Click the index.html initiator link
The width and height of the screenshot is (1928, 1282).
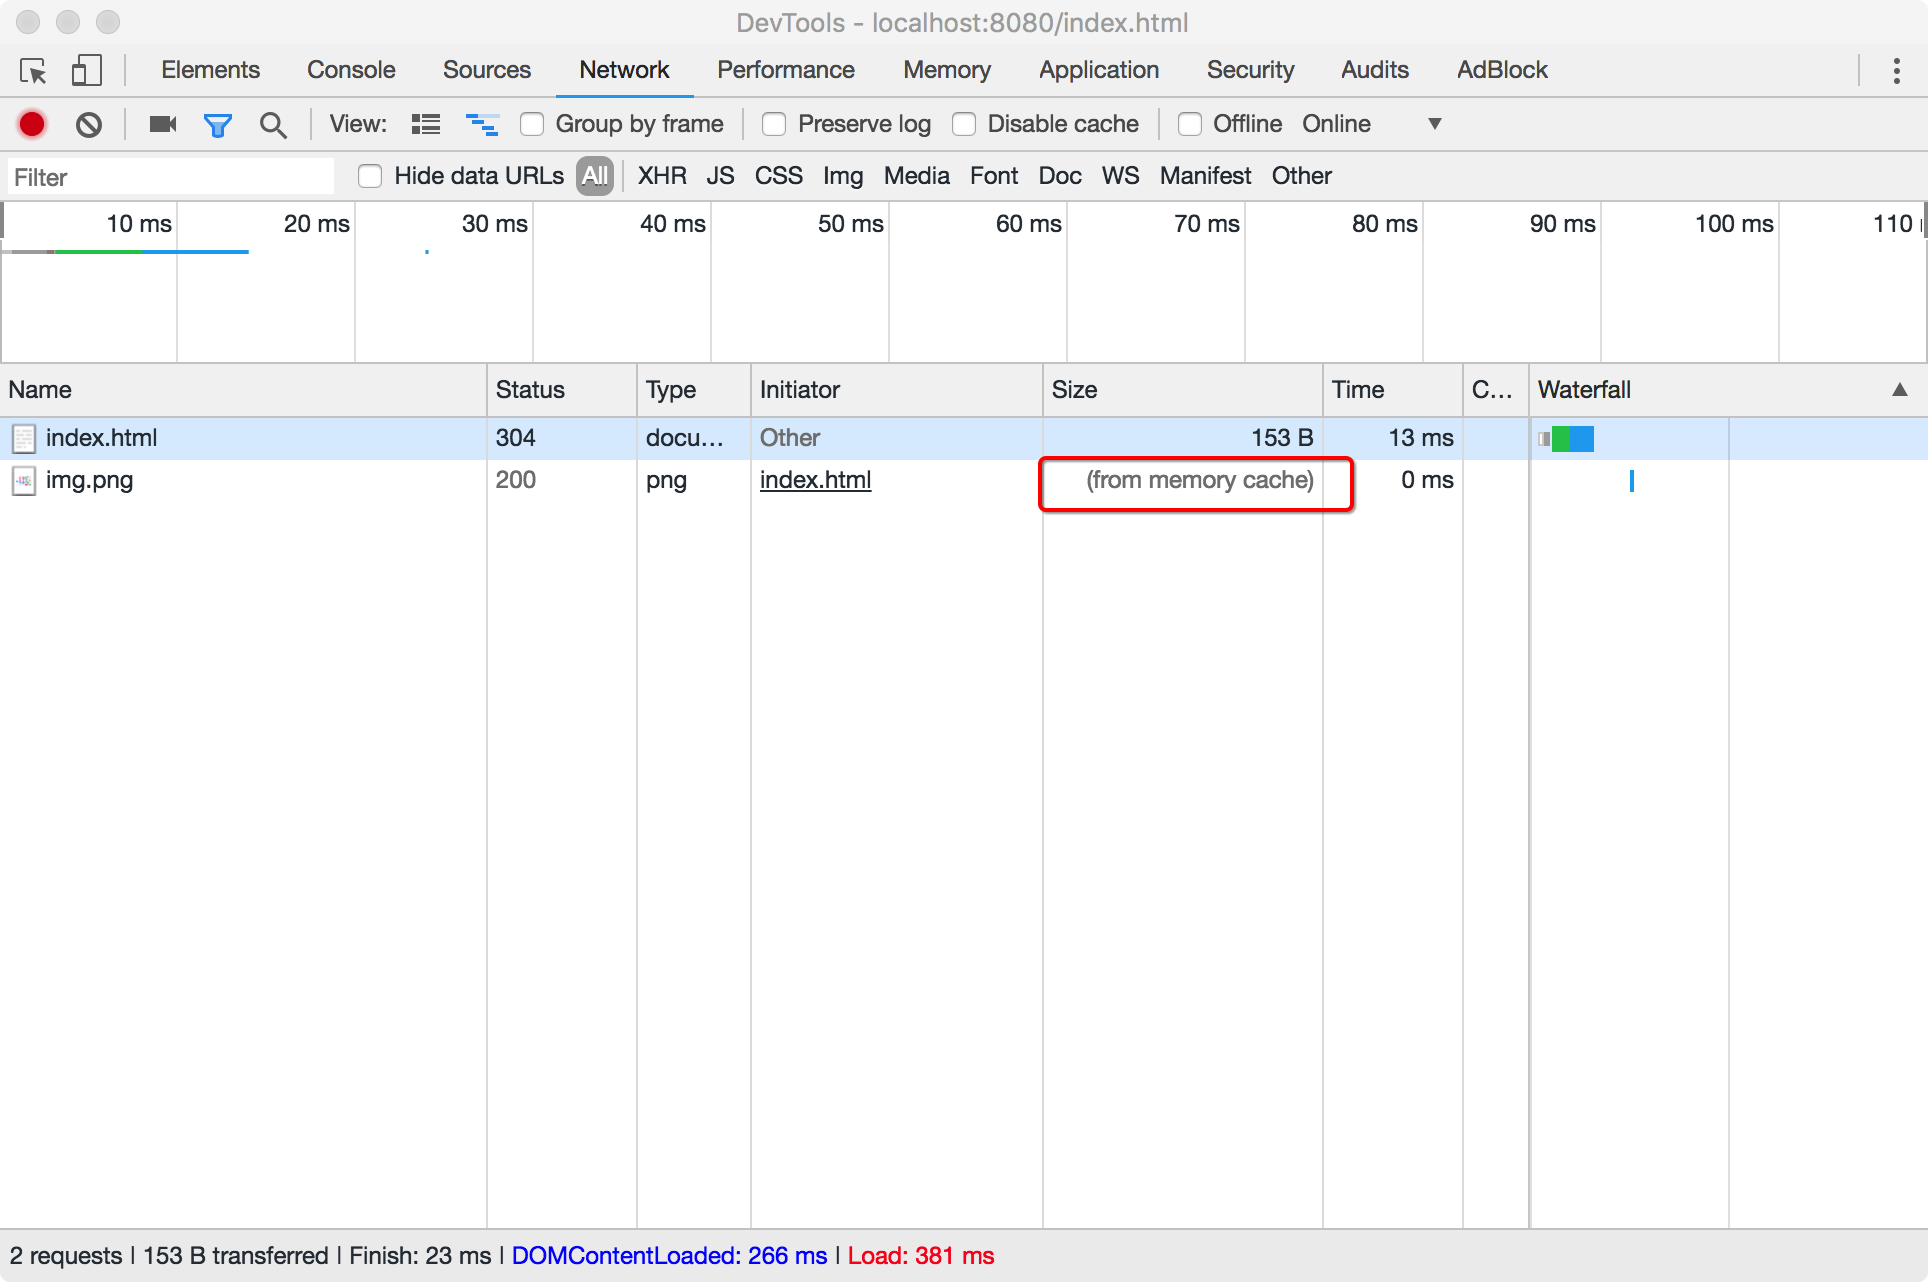(815, 480)
